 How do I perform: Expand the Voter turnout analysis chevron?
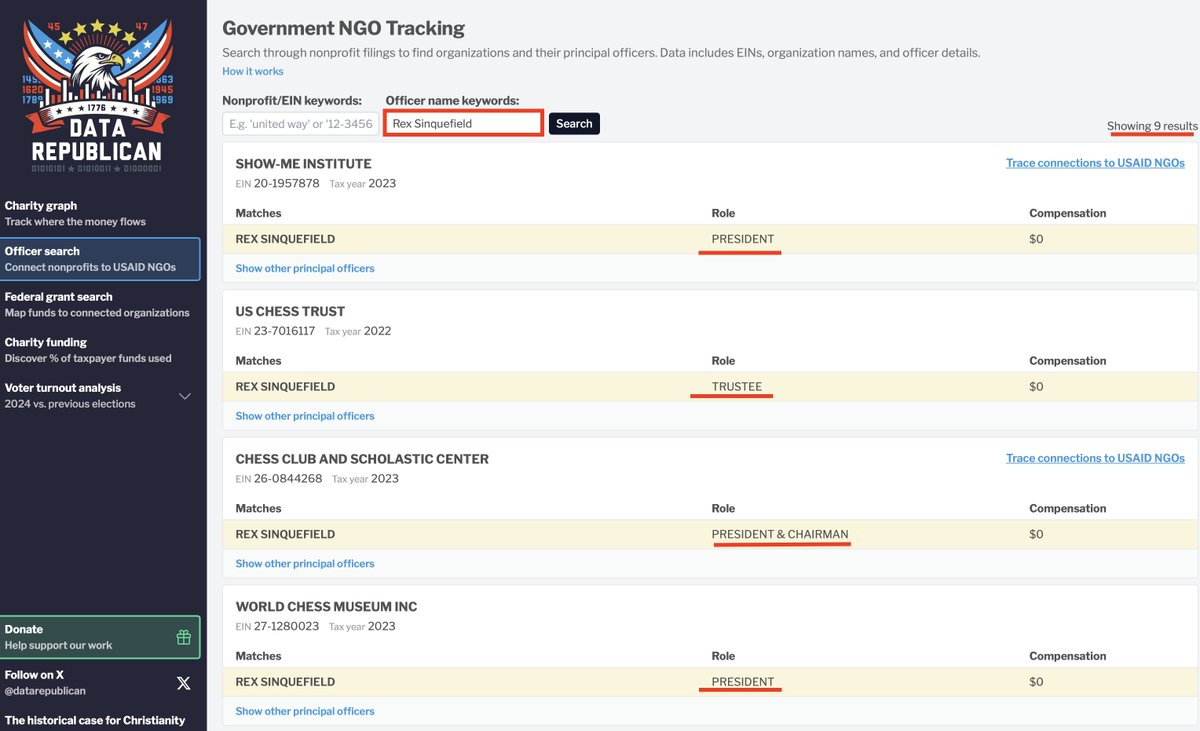(185, 396)
